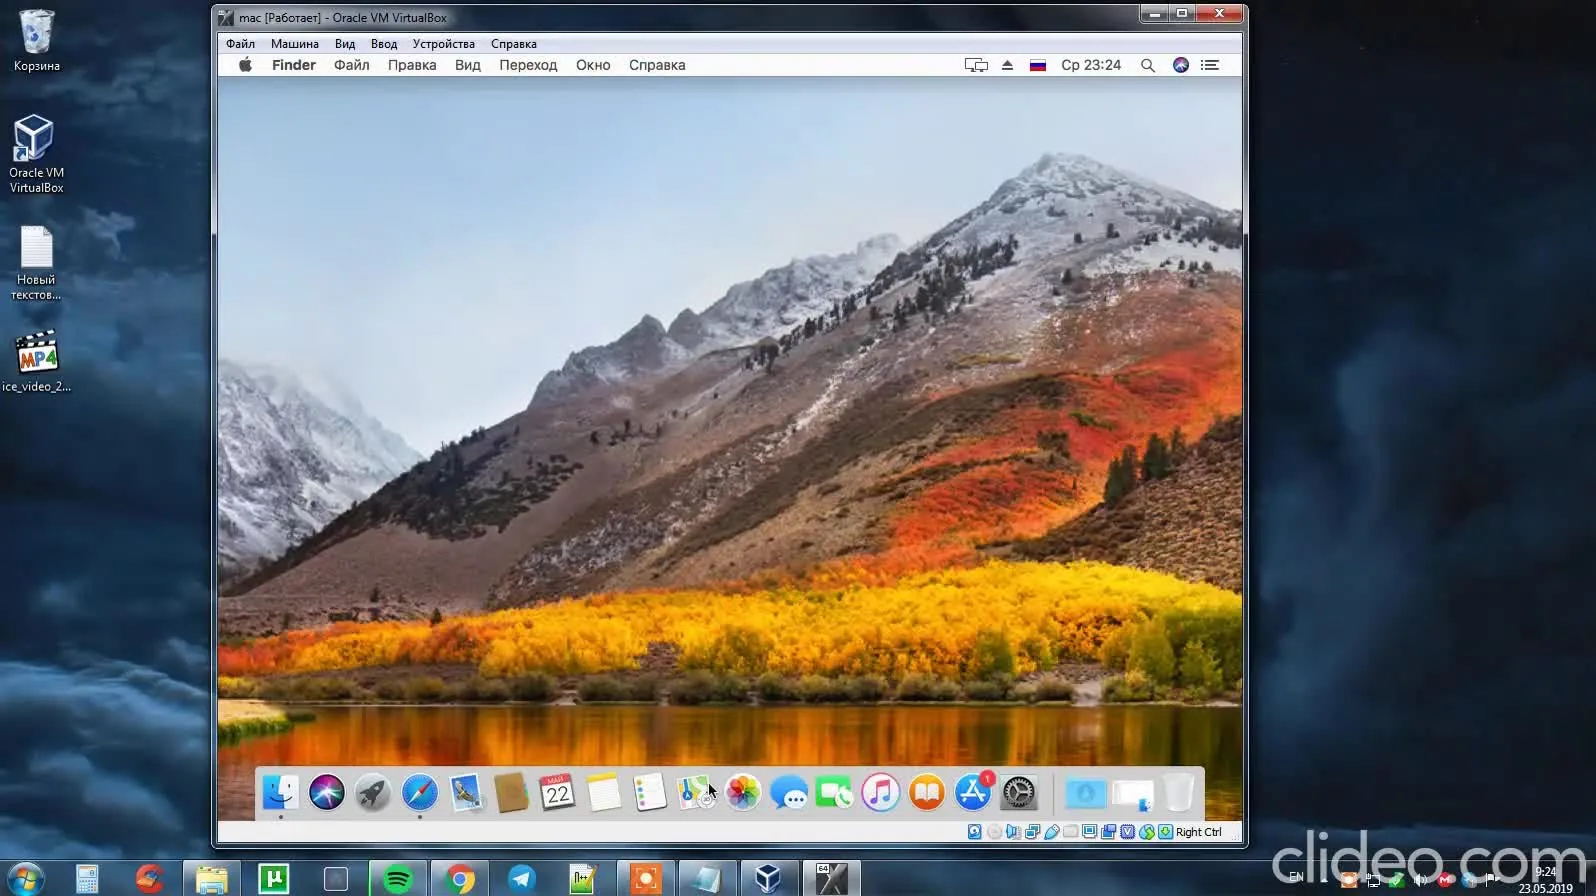
Task: Open macOS Файл menu beside Finder
Action: (351, 65)
